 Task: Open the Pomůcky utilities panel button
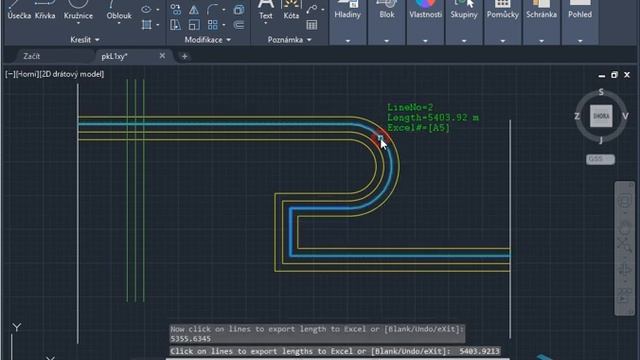502,10
